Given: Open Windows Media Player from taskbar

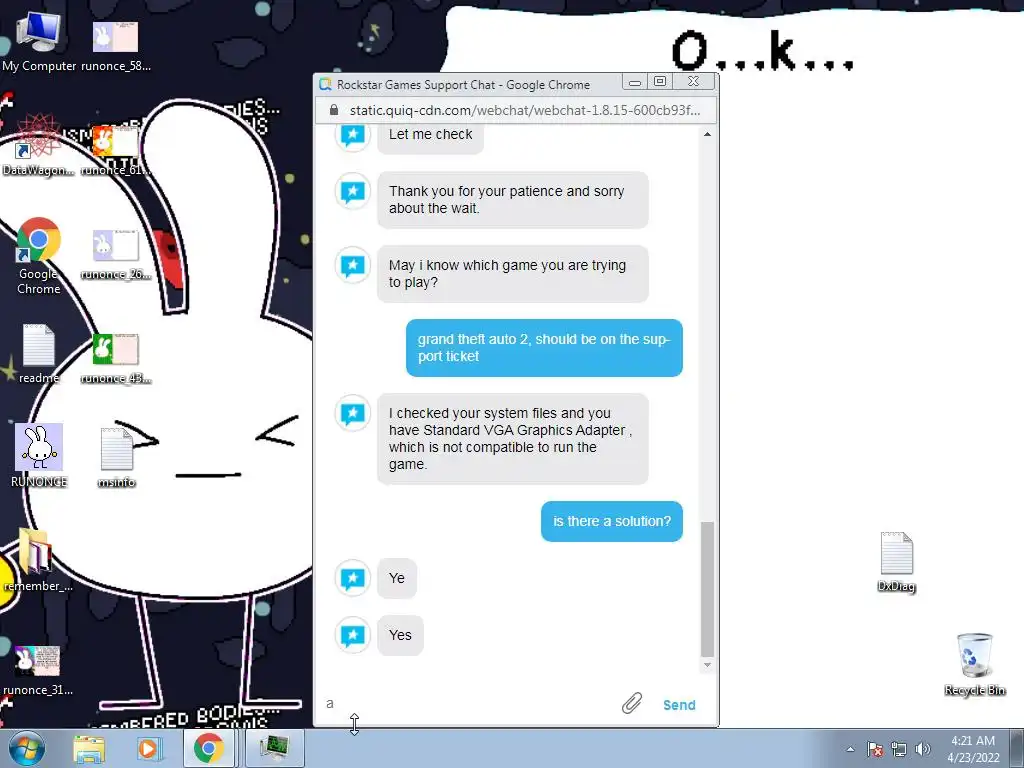Looking at the screenshot, I should click(x=148, y=748).
